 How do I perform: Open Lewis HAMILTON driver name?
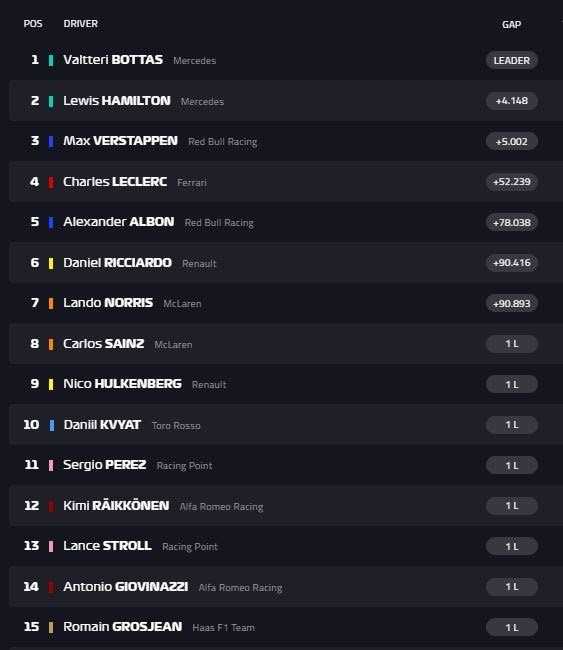[x=116, y=101]
